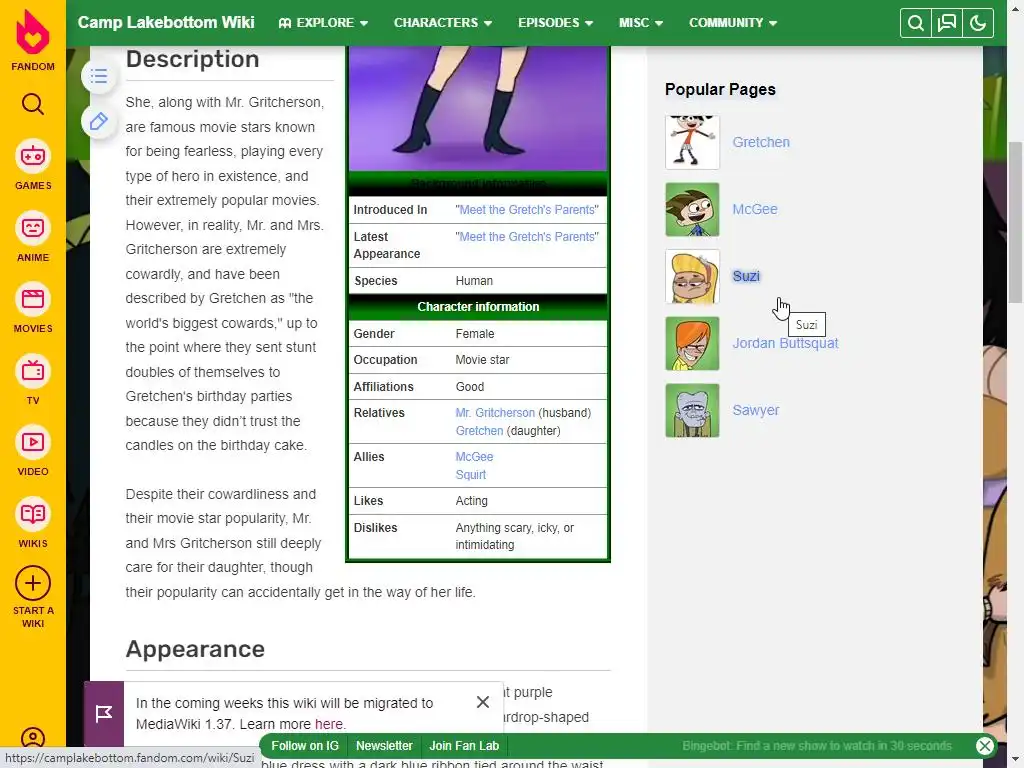The height and width of the screenshot is (768, 1024).
Task: Click Sawyer's thumbnail image
Action: pos(692,411)
